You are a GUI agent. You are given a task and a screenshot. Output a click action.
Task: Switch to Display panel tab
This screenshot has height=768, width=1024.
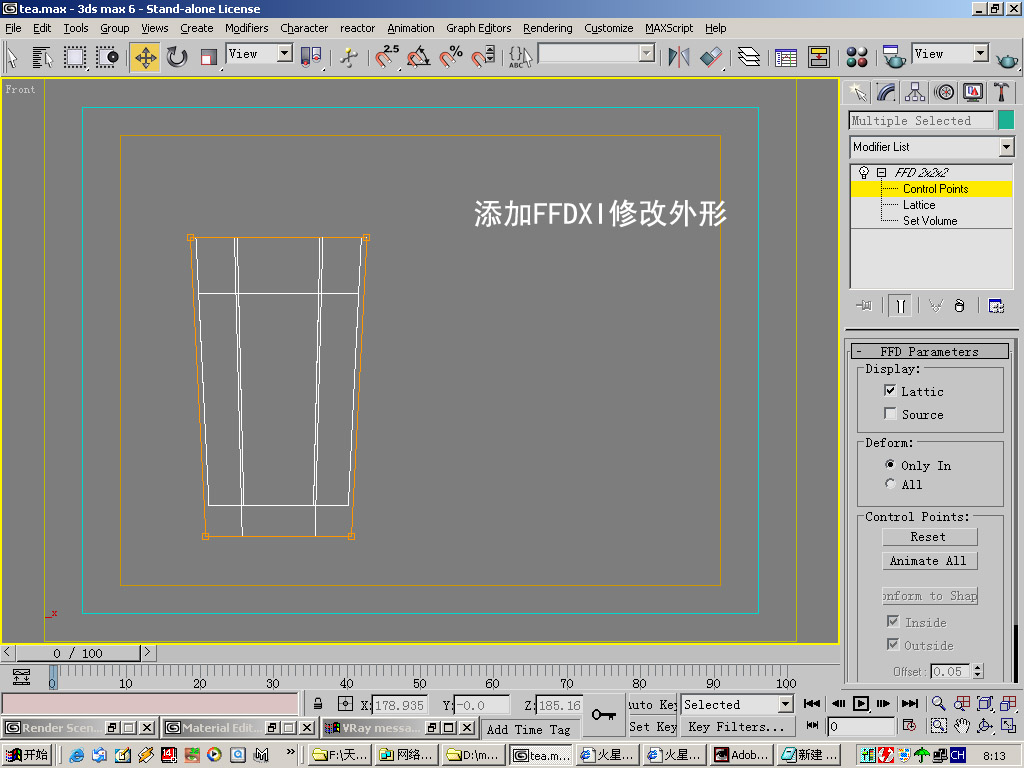[972, 92]
